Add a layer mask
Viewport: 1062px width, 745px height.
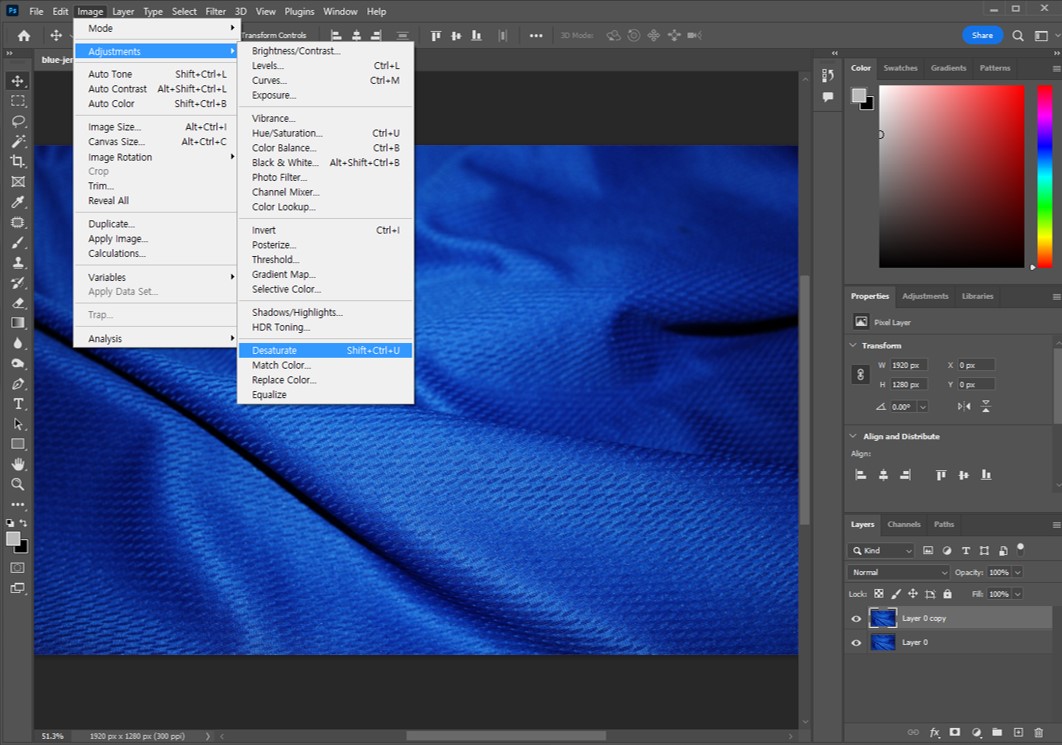955,732
